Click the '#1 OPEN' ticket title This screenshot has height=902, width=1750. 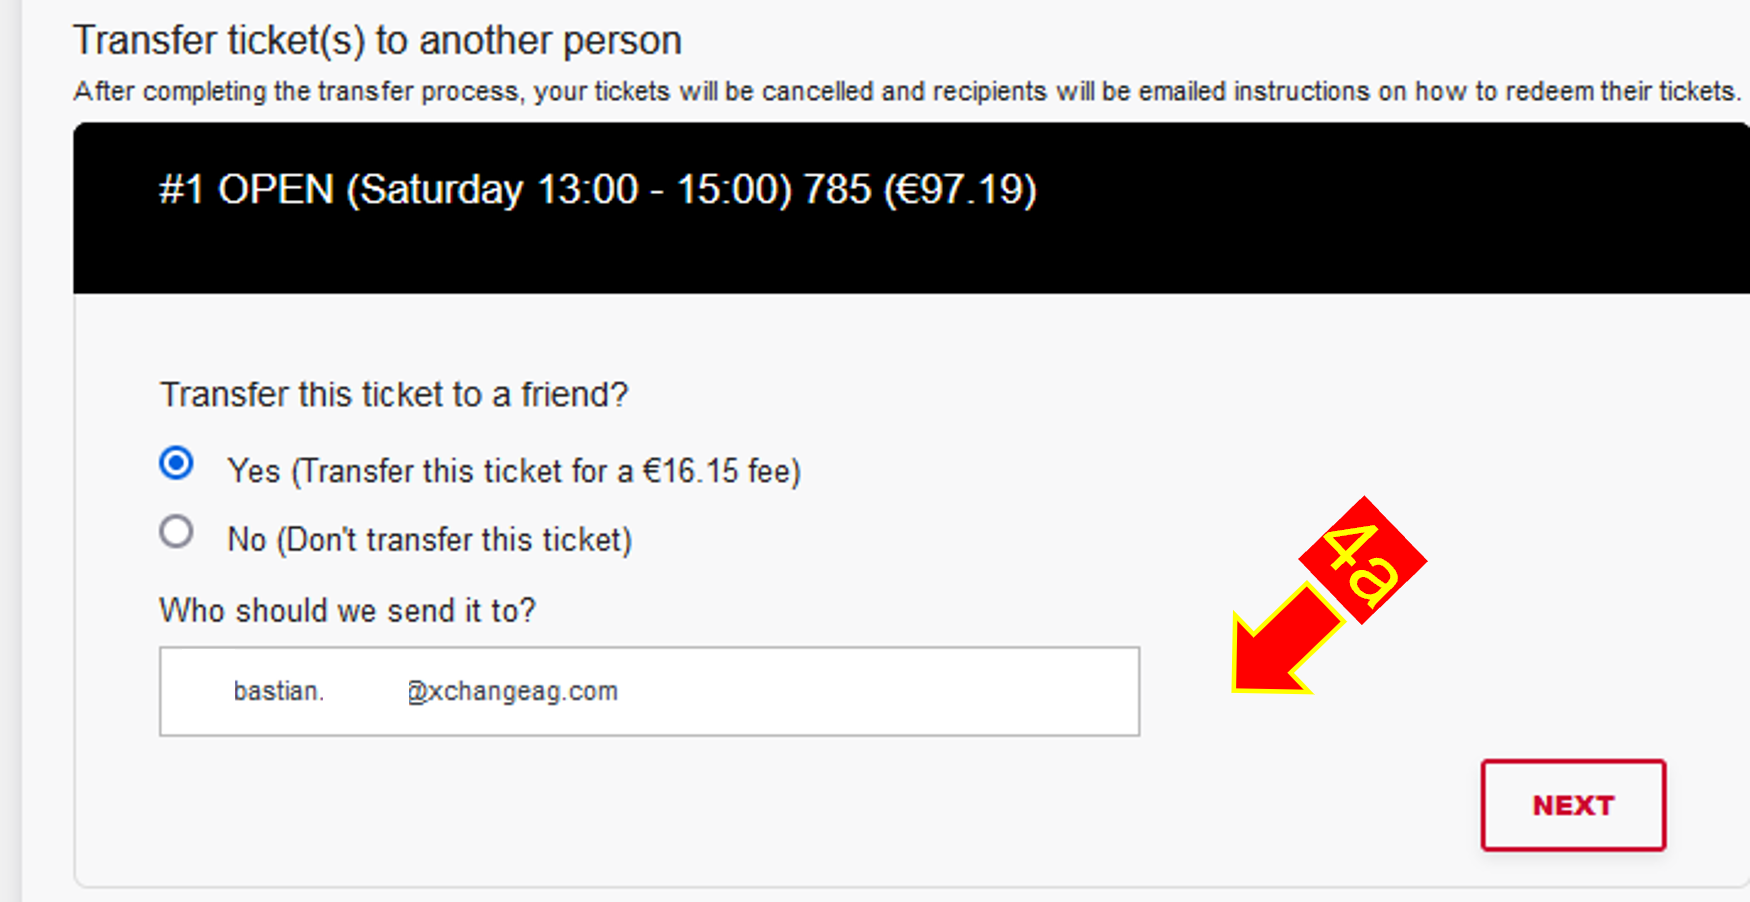coord(246,190)
